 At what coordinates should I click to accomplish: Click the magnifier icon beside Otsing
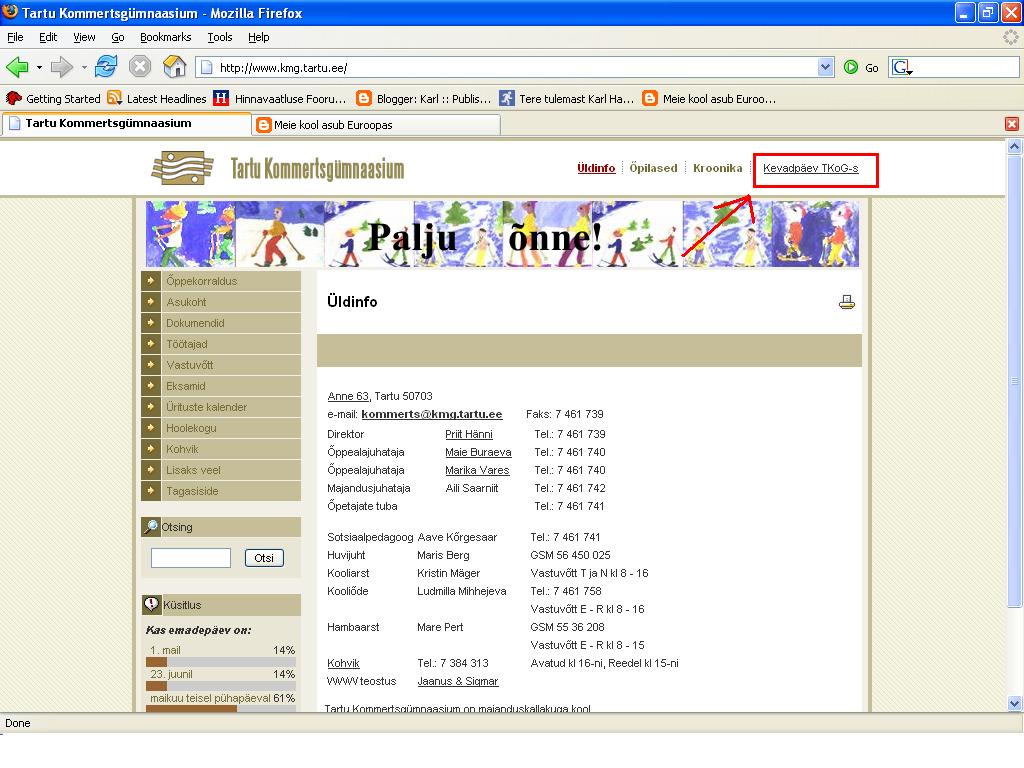point(152,526)
